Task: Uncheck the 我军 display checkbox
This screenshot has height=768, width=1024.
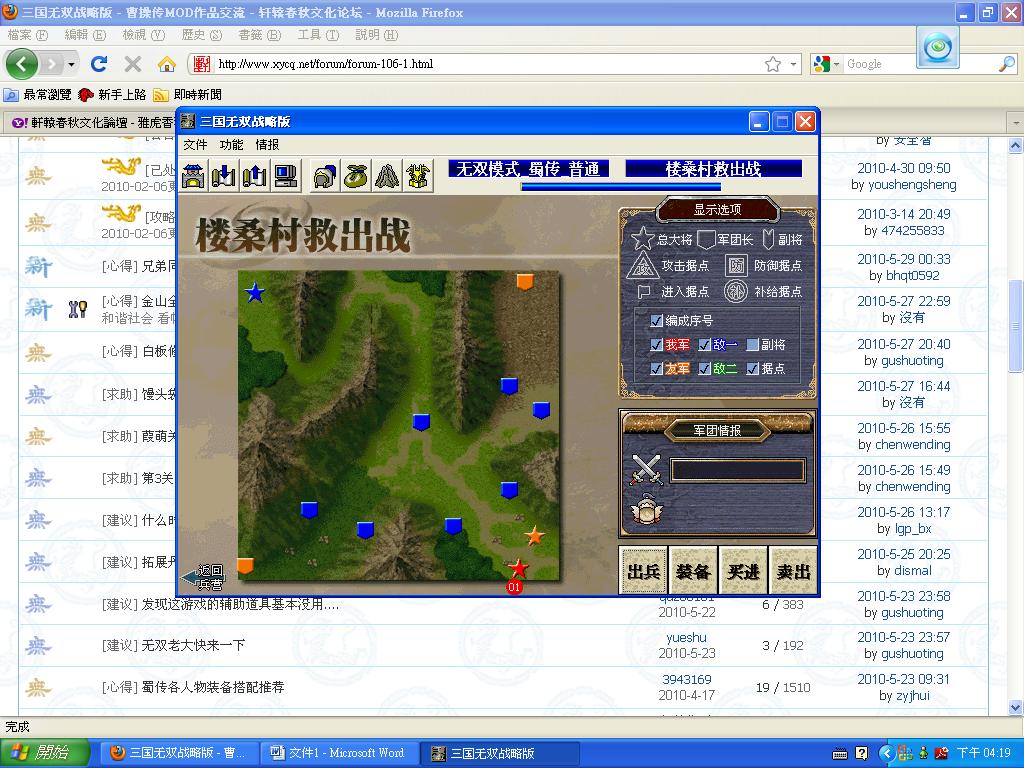Action: [x=657, y=345]
